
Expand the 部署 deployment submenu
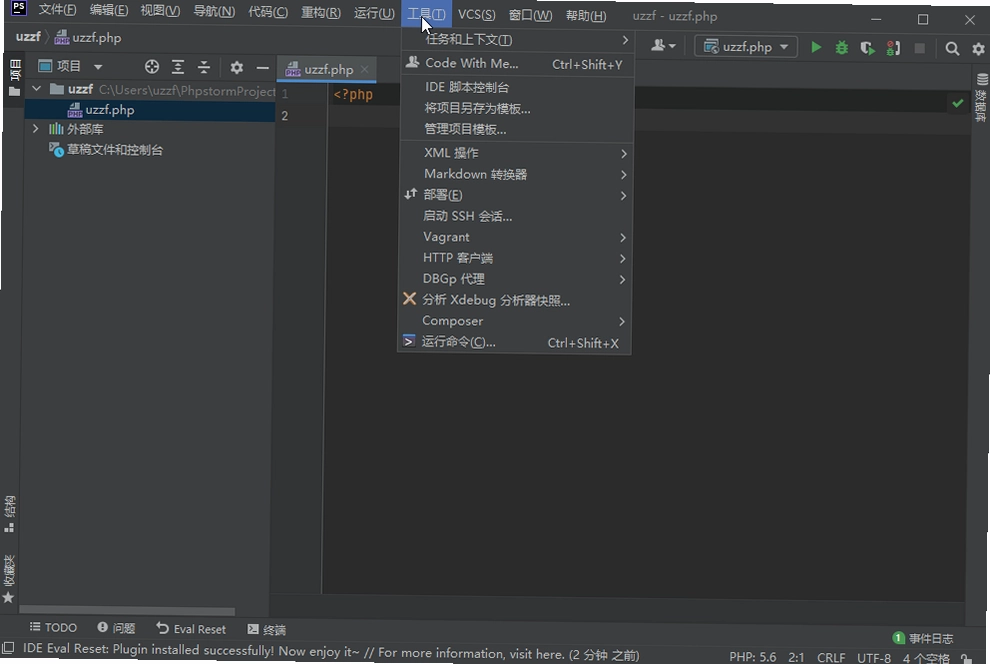(x=515, y=195)
